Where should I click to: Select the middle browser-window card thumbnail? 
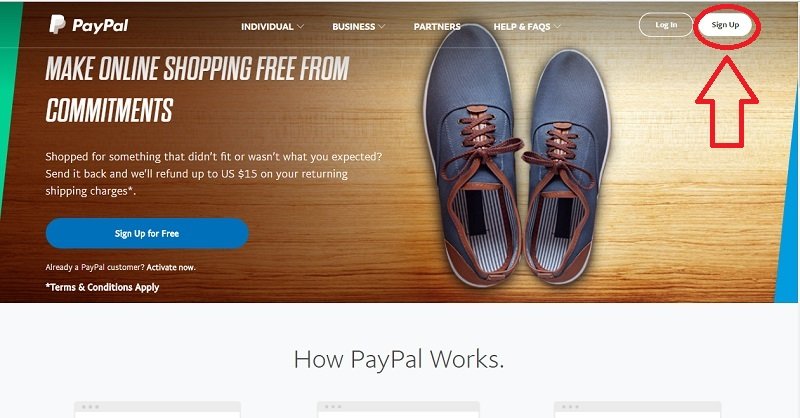click(398, 409)
